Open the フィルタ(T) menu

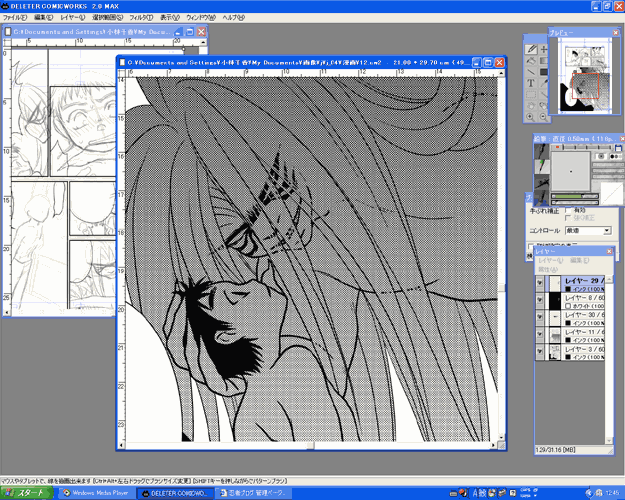coord(142,18)
